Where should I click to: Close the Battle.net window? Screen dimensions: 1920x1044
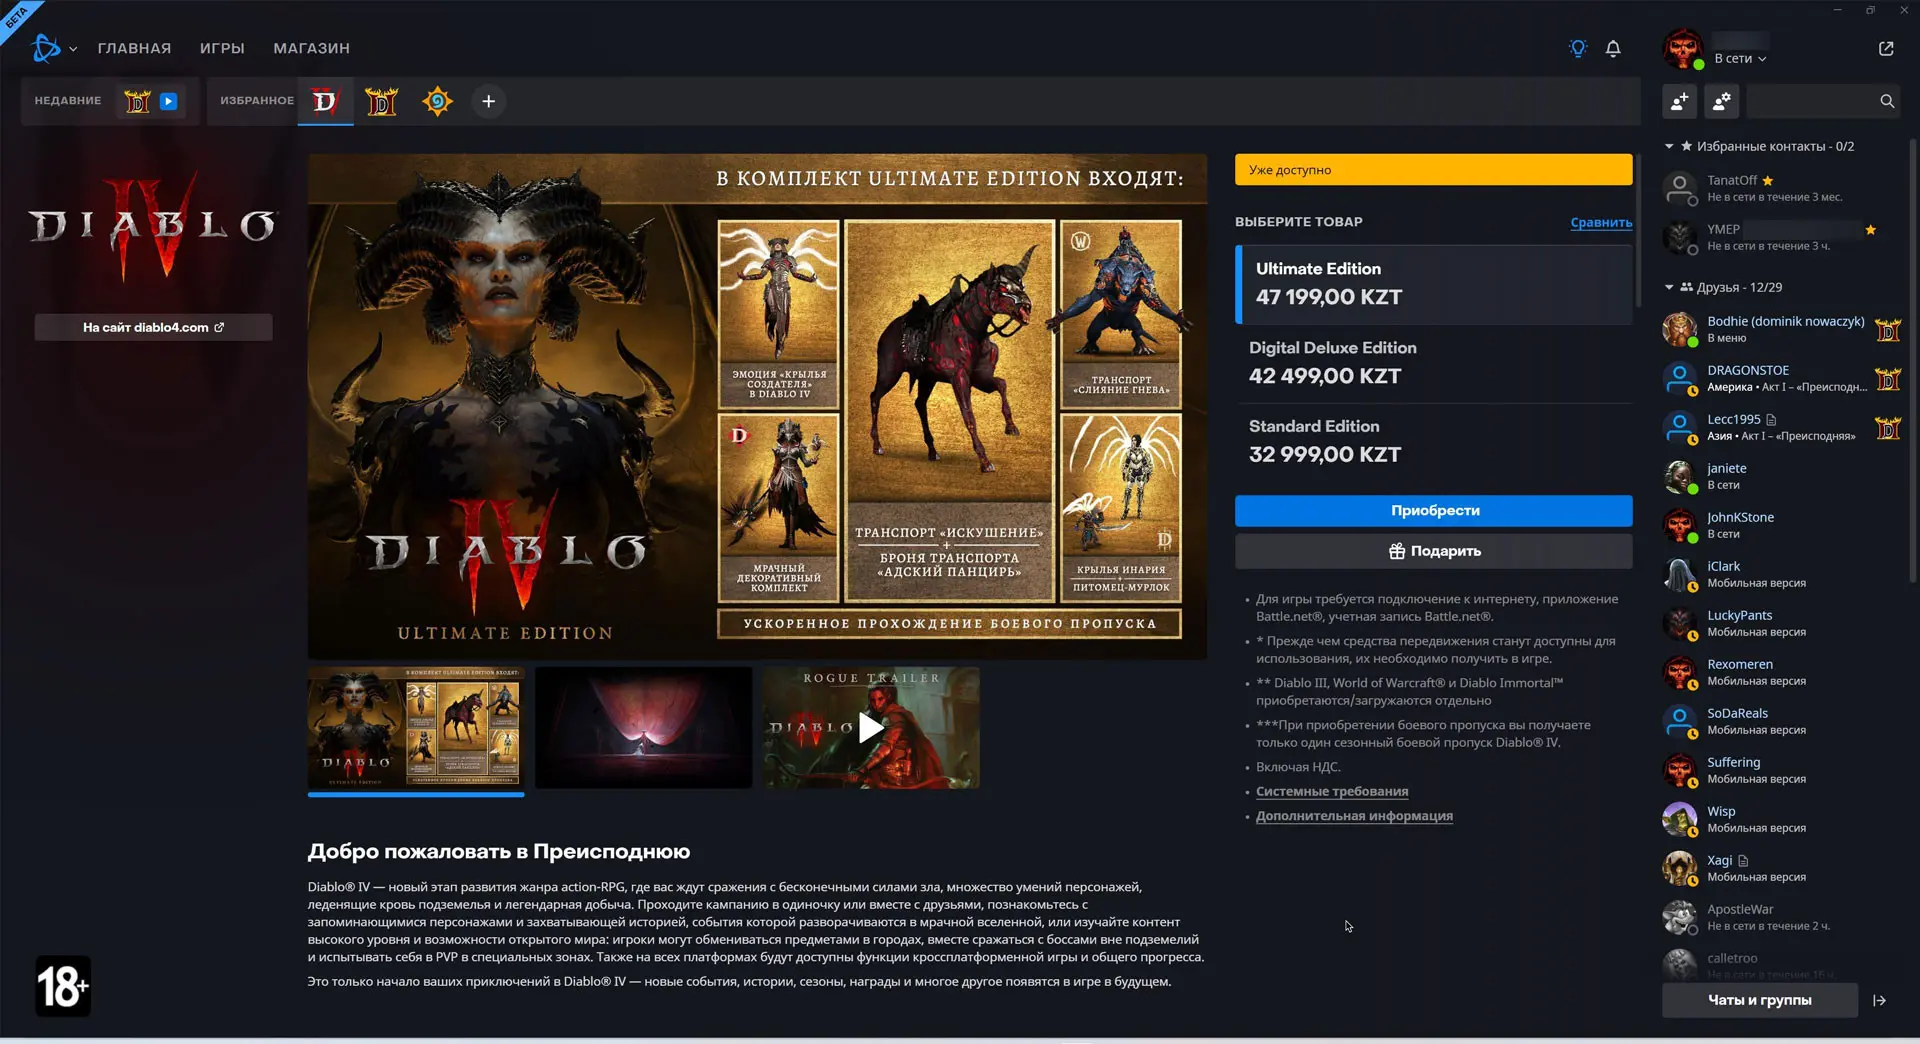pyautogui.click(x=1903, y=10)
